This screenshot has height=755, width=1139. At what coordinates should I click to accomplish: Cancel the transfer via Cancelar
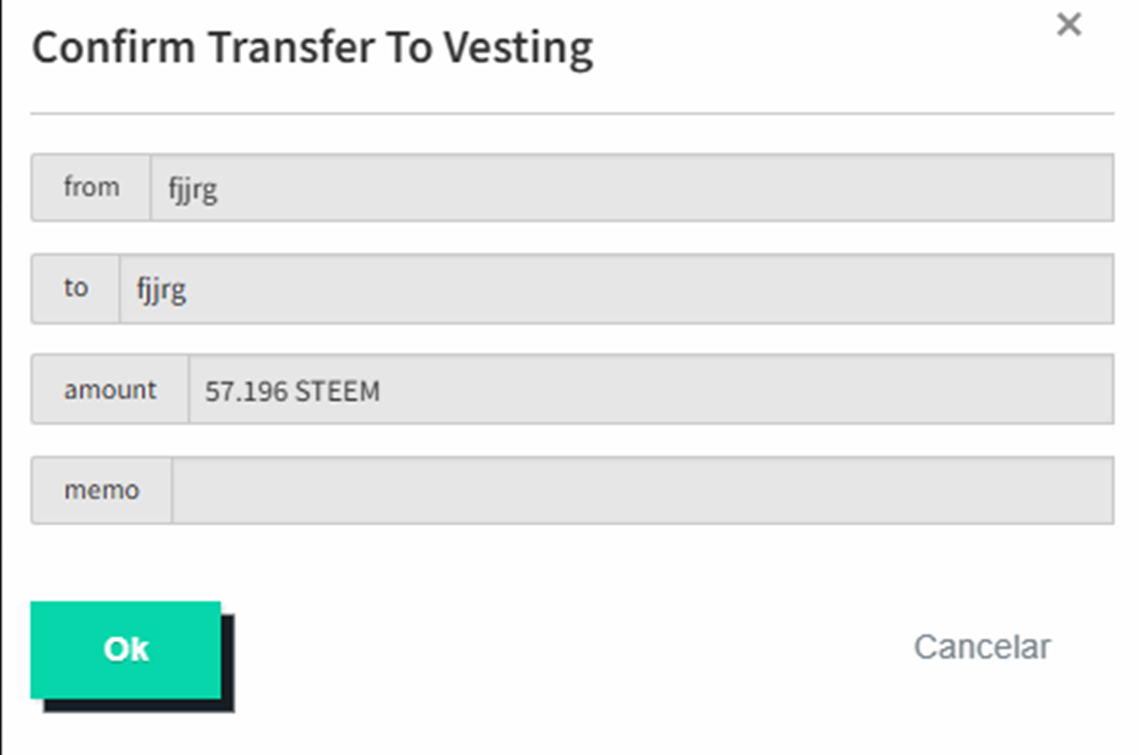click(x=982, y=647)
